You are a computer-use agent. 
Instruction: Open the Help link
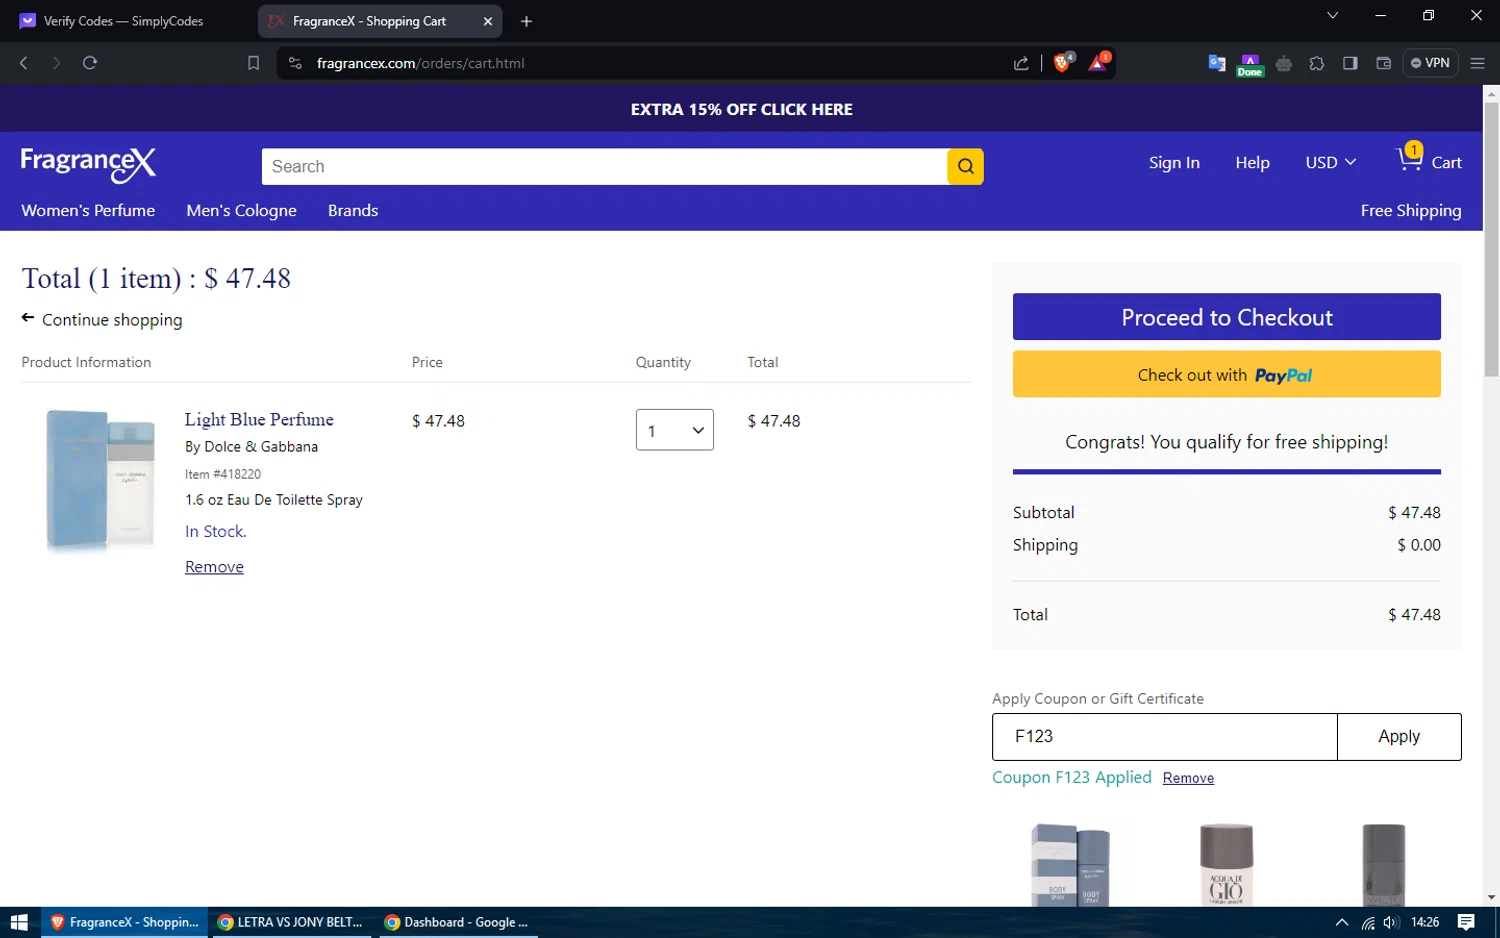tap(1252, 162)
